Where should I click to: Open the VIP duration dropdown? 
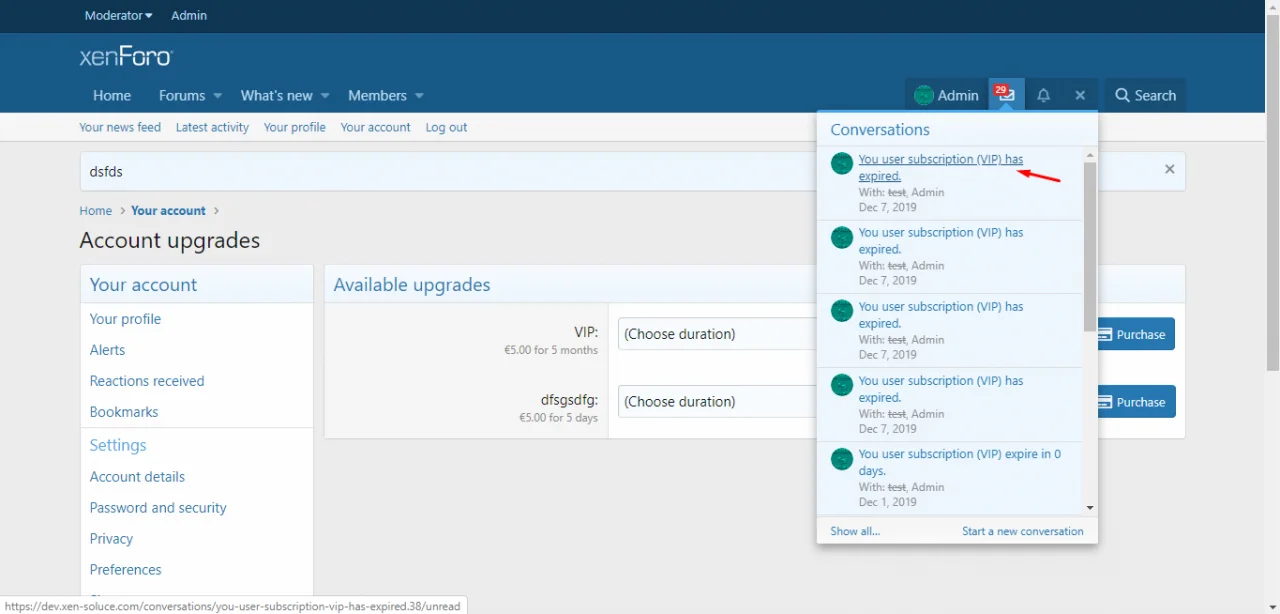pyautogui.click(x=718, y=334)
